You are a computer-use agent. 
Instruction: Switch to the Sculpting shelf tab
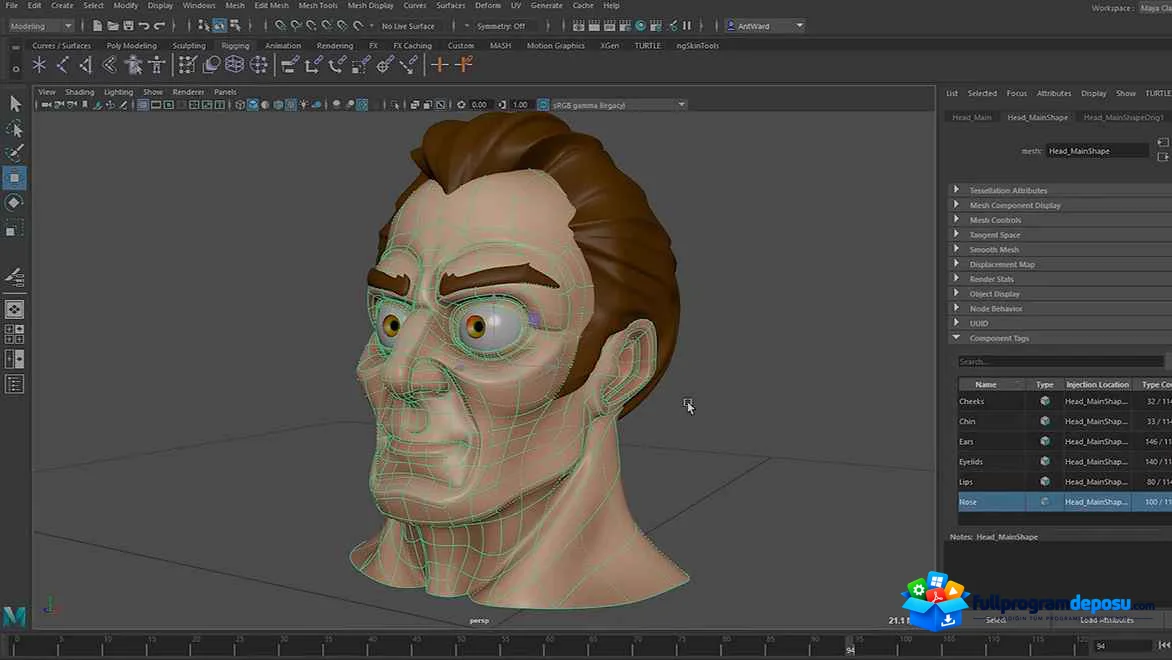pyautogui.click(x=188, y=46)
